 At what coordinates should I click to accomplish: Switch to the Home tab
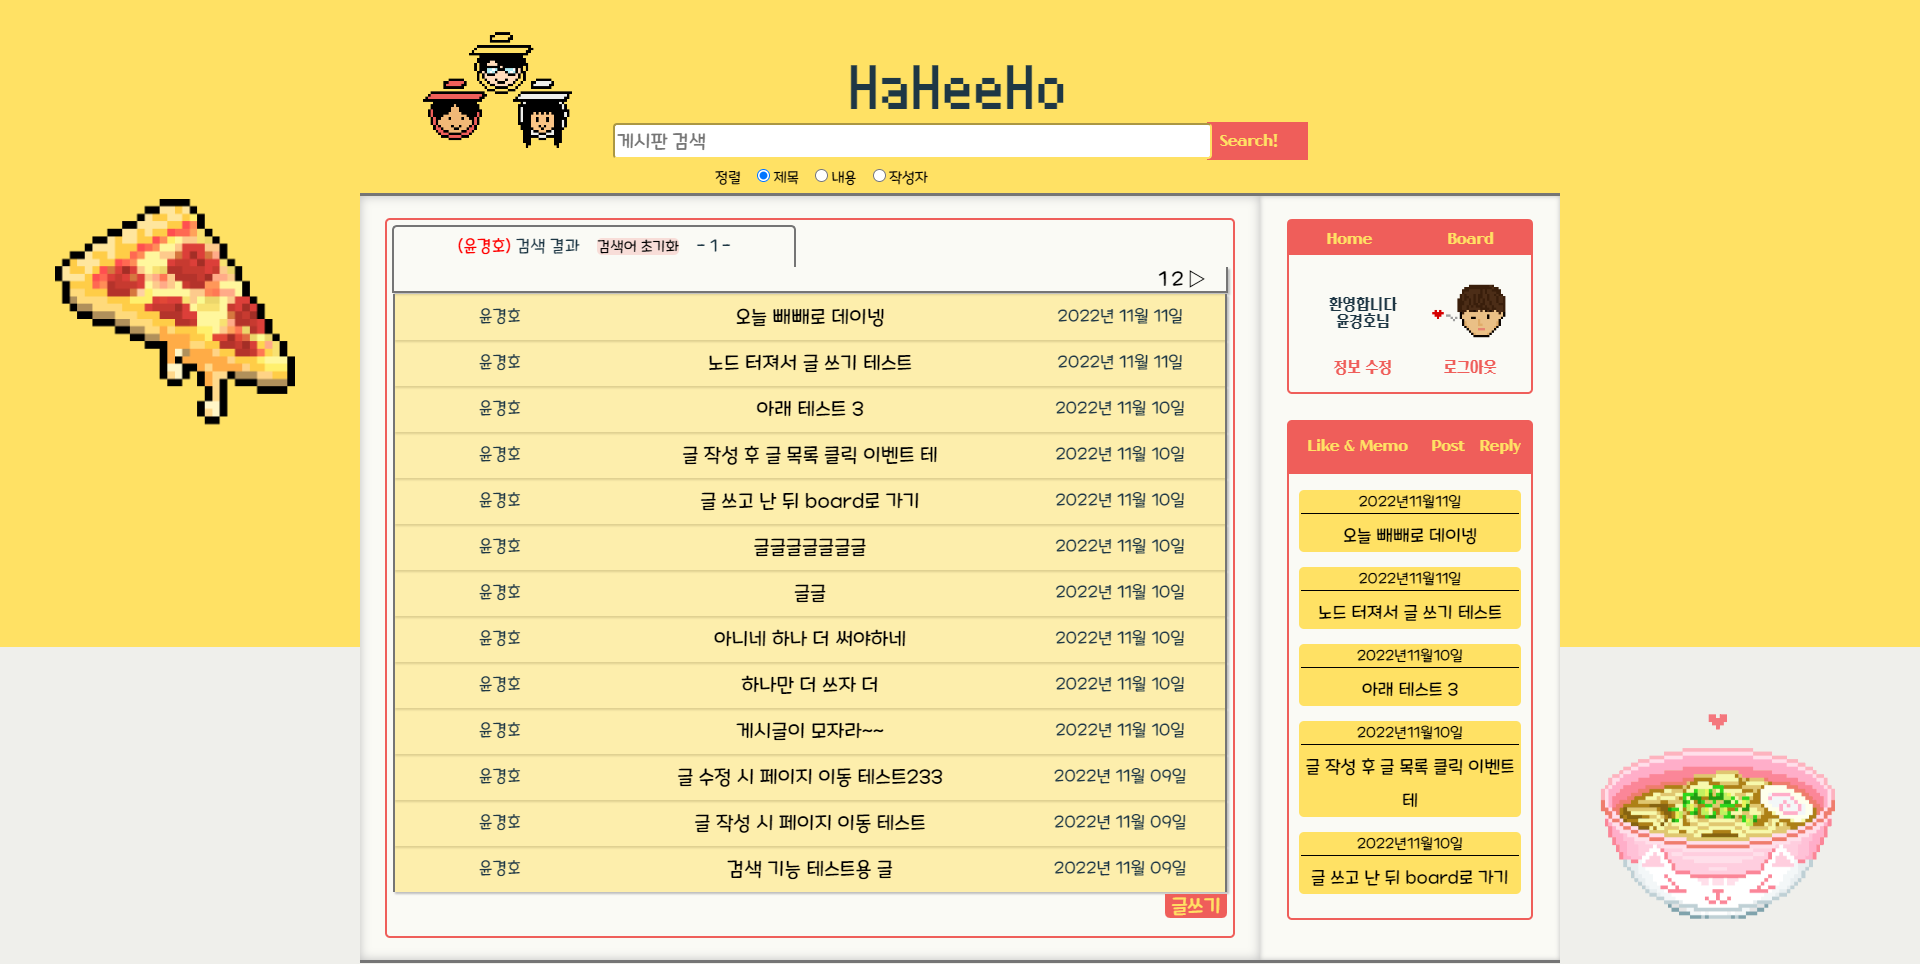1348,238
